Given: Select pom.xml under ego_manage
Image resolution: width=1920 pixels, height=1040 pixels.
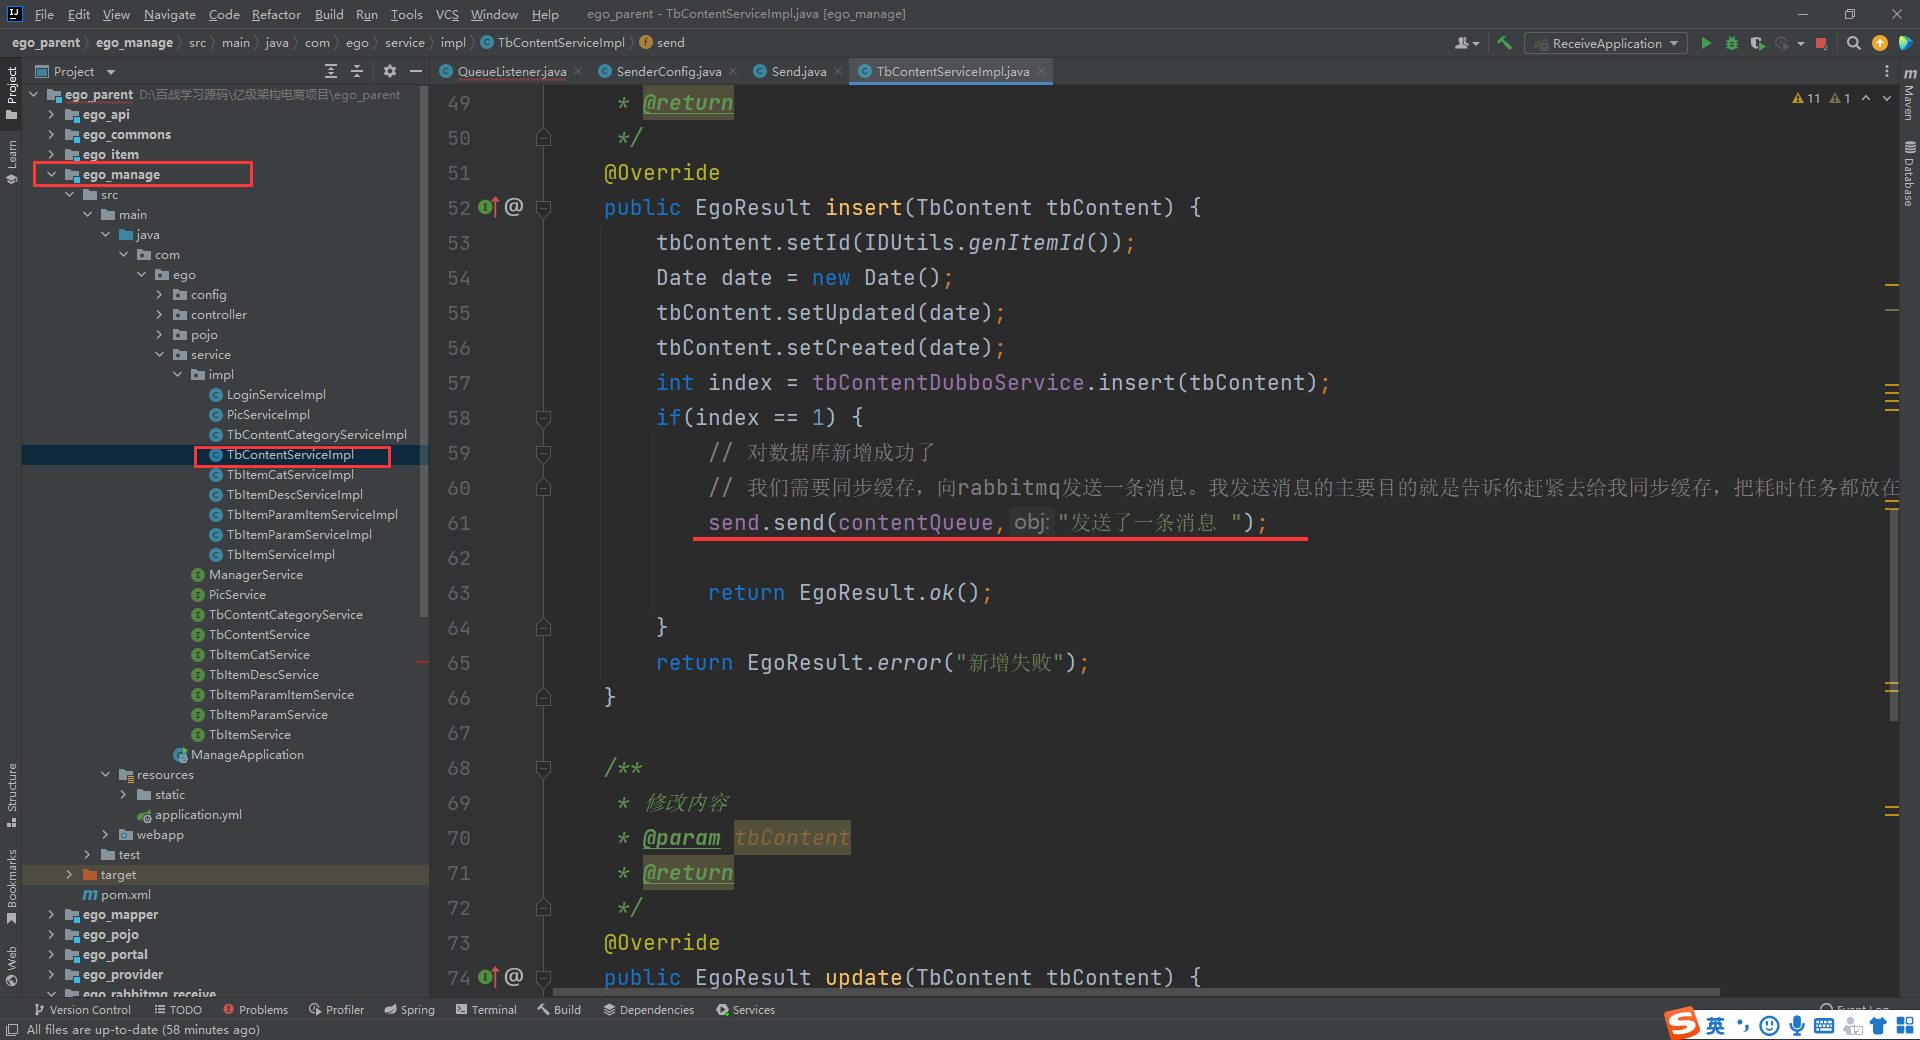Looking at the screenshot, I should [117, 894].
